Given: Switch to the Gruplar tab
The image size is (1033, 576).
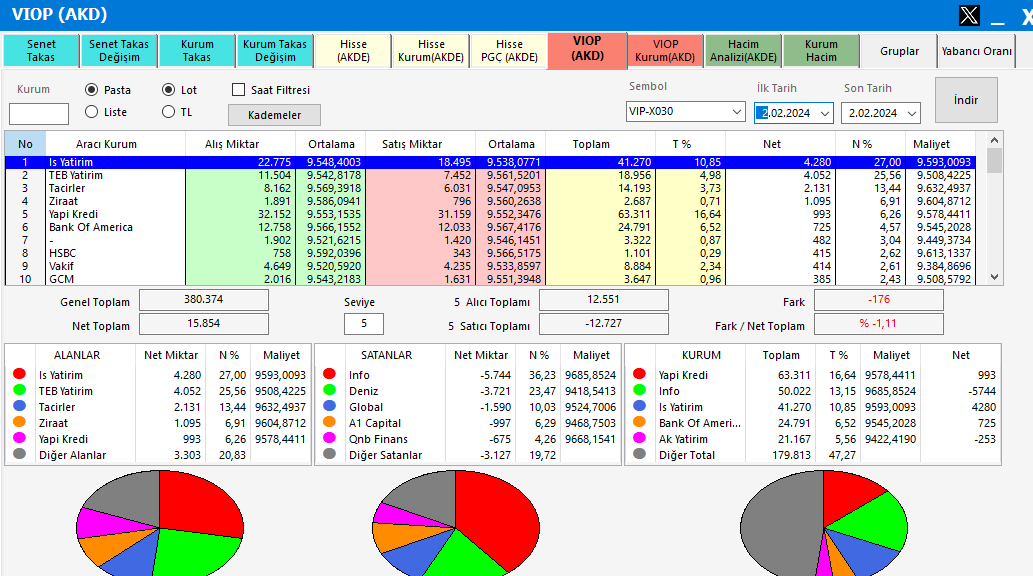Looking at the screenshot, I should click(899, 51).
